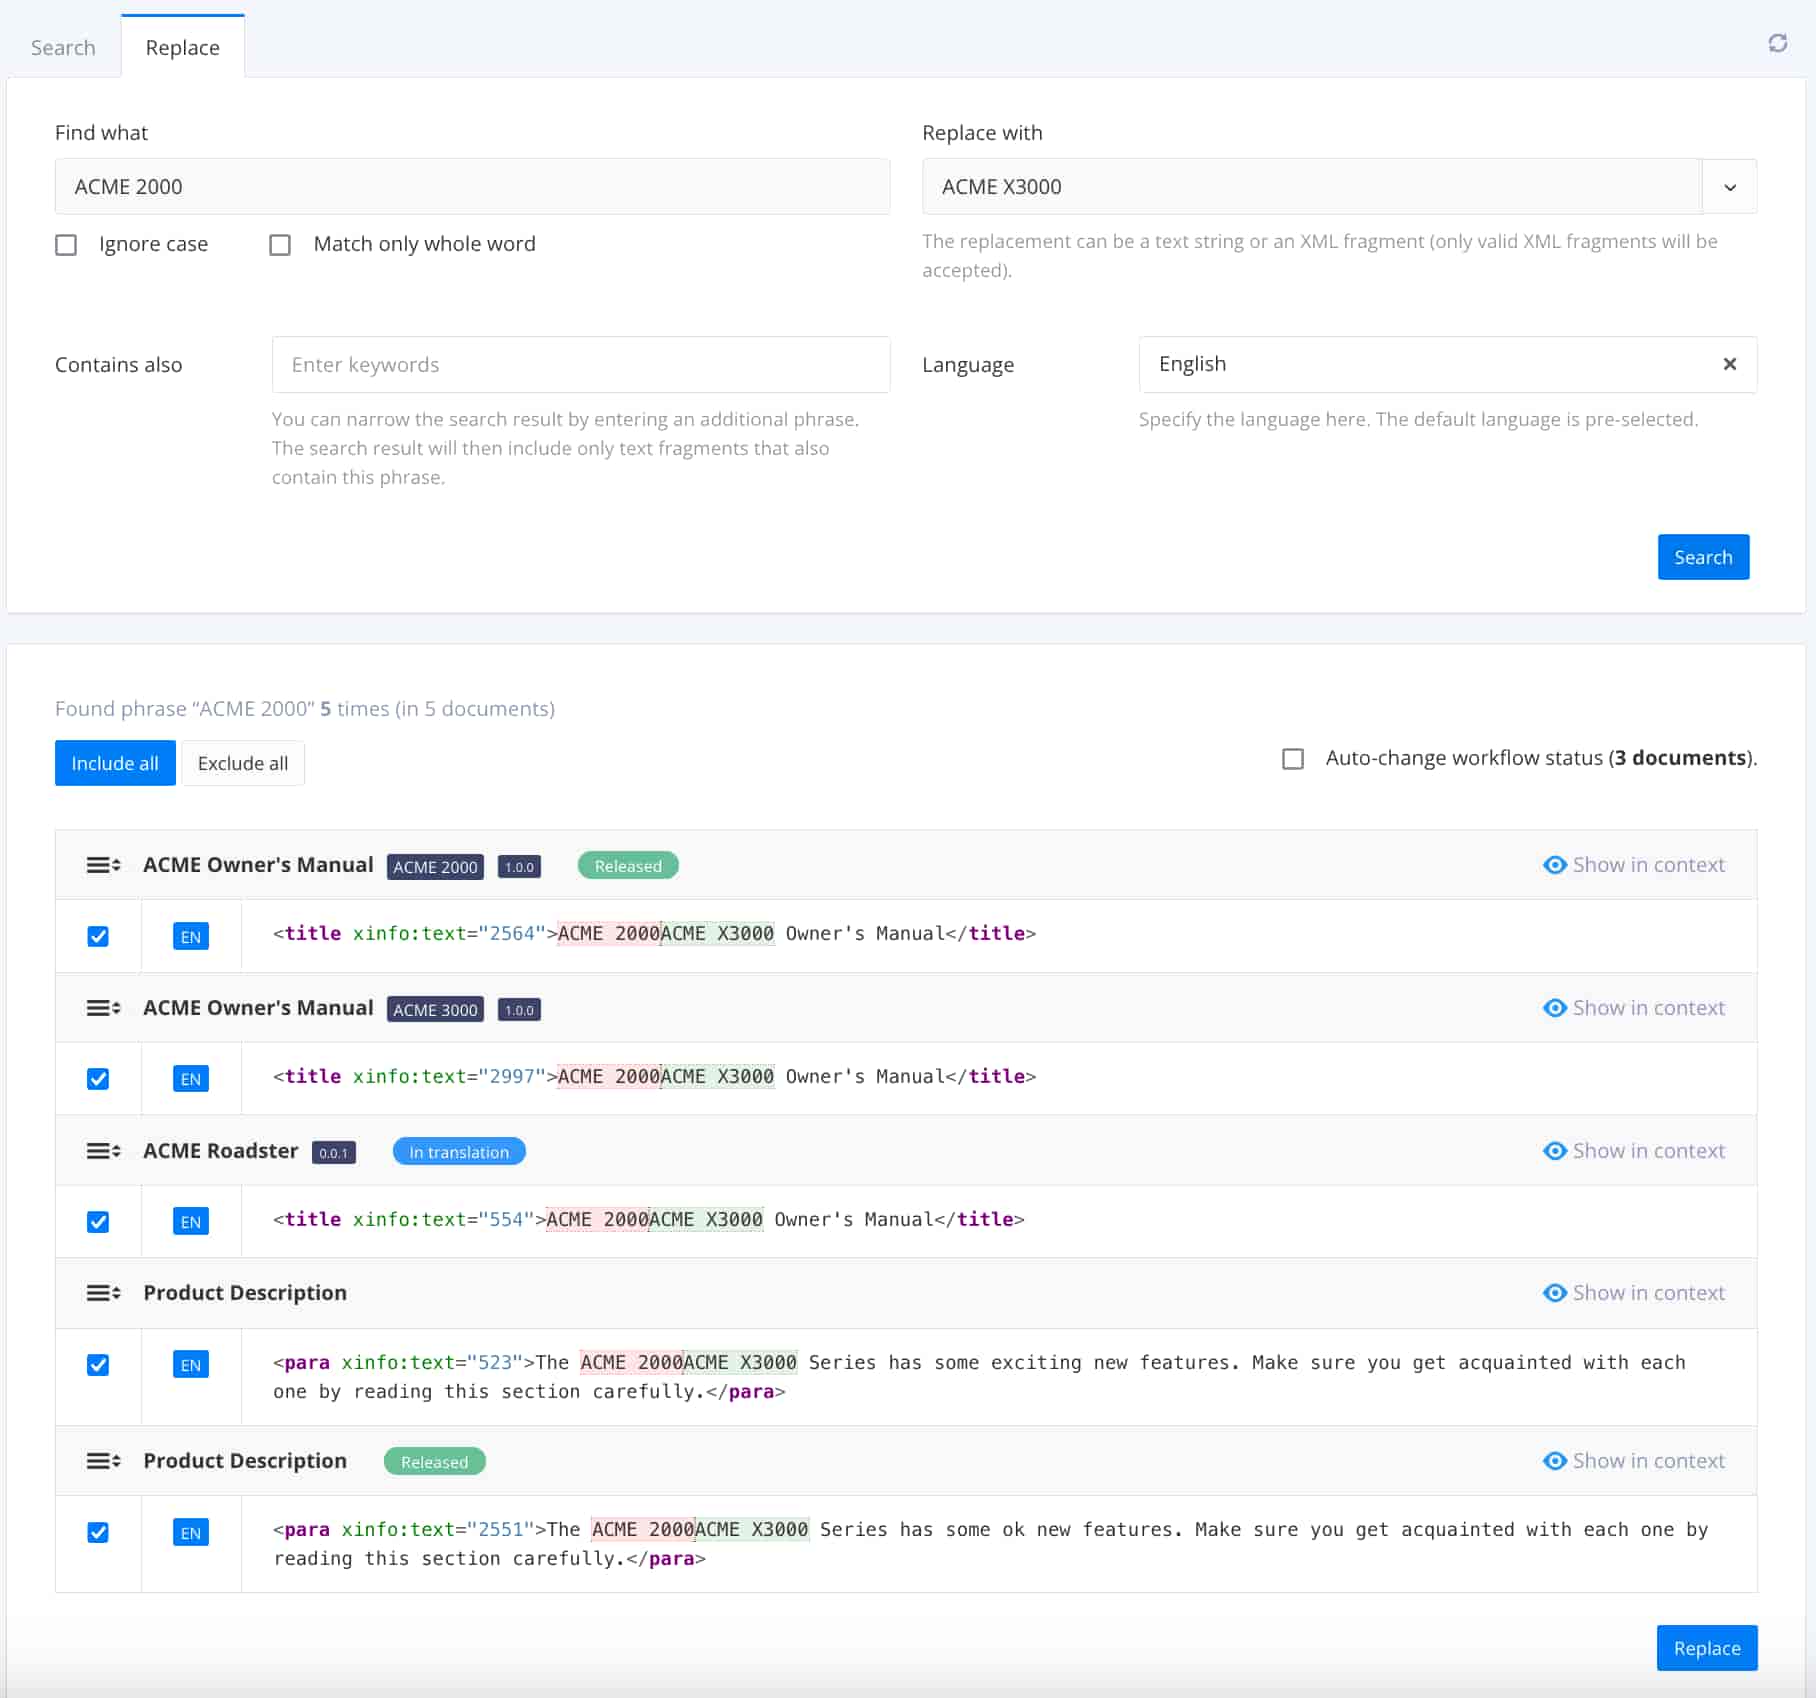Click list icon beside ACME 3000 Owner's Manual
1816x1698 pixels.
pos(103,1008)
